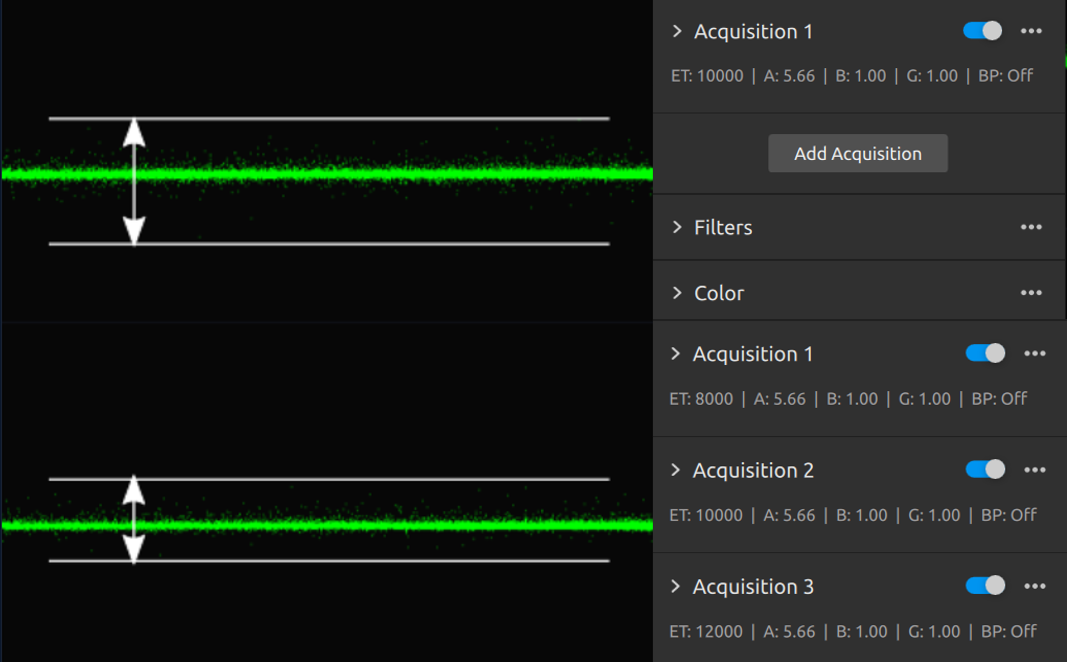This screenshot has height=662, width=1067.
Task: Open more options for Acquisition 1 with ET 10000
Action: coord(1031,31)
